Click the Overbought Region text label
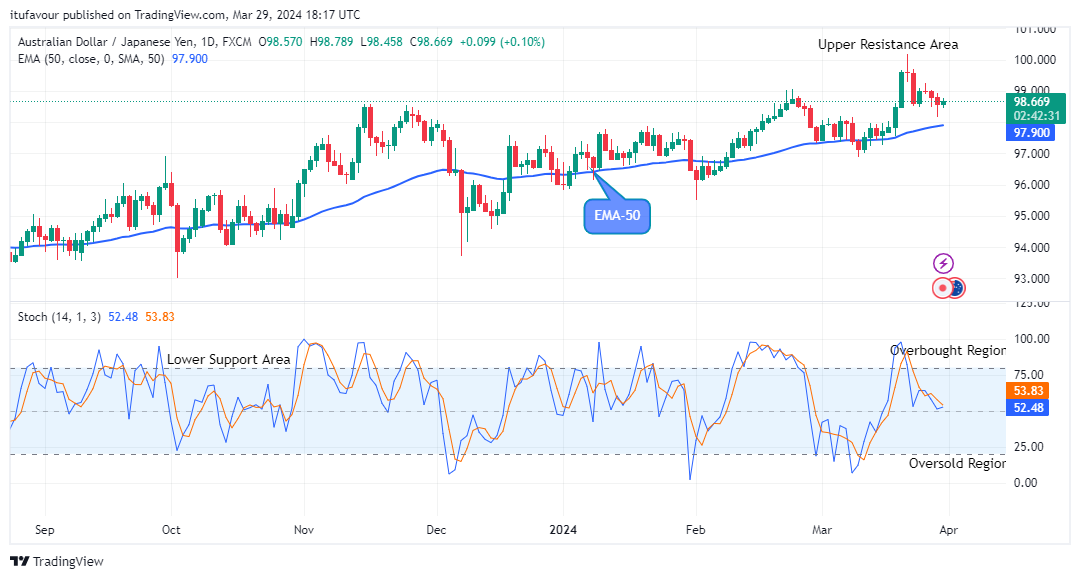This screenshot has width=1080, height=579. 948,350
